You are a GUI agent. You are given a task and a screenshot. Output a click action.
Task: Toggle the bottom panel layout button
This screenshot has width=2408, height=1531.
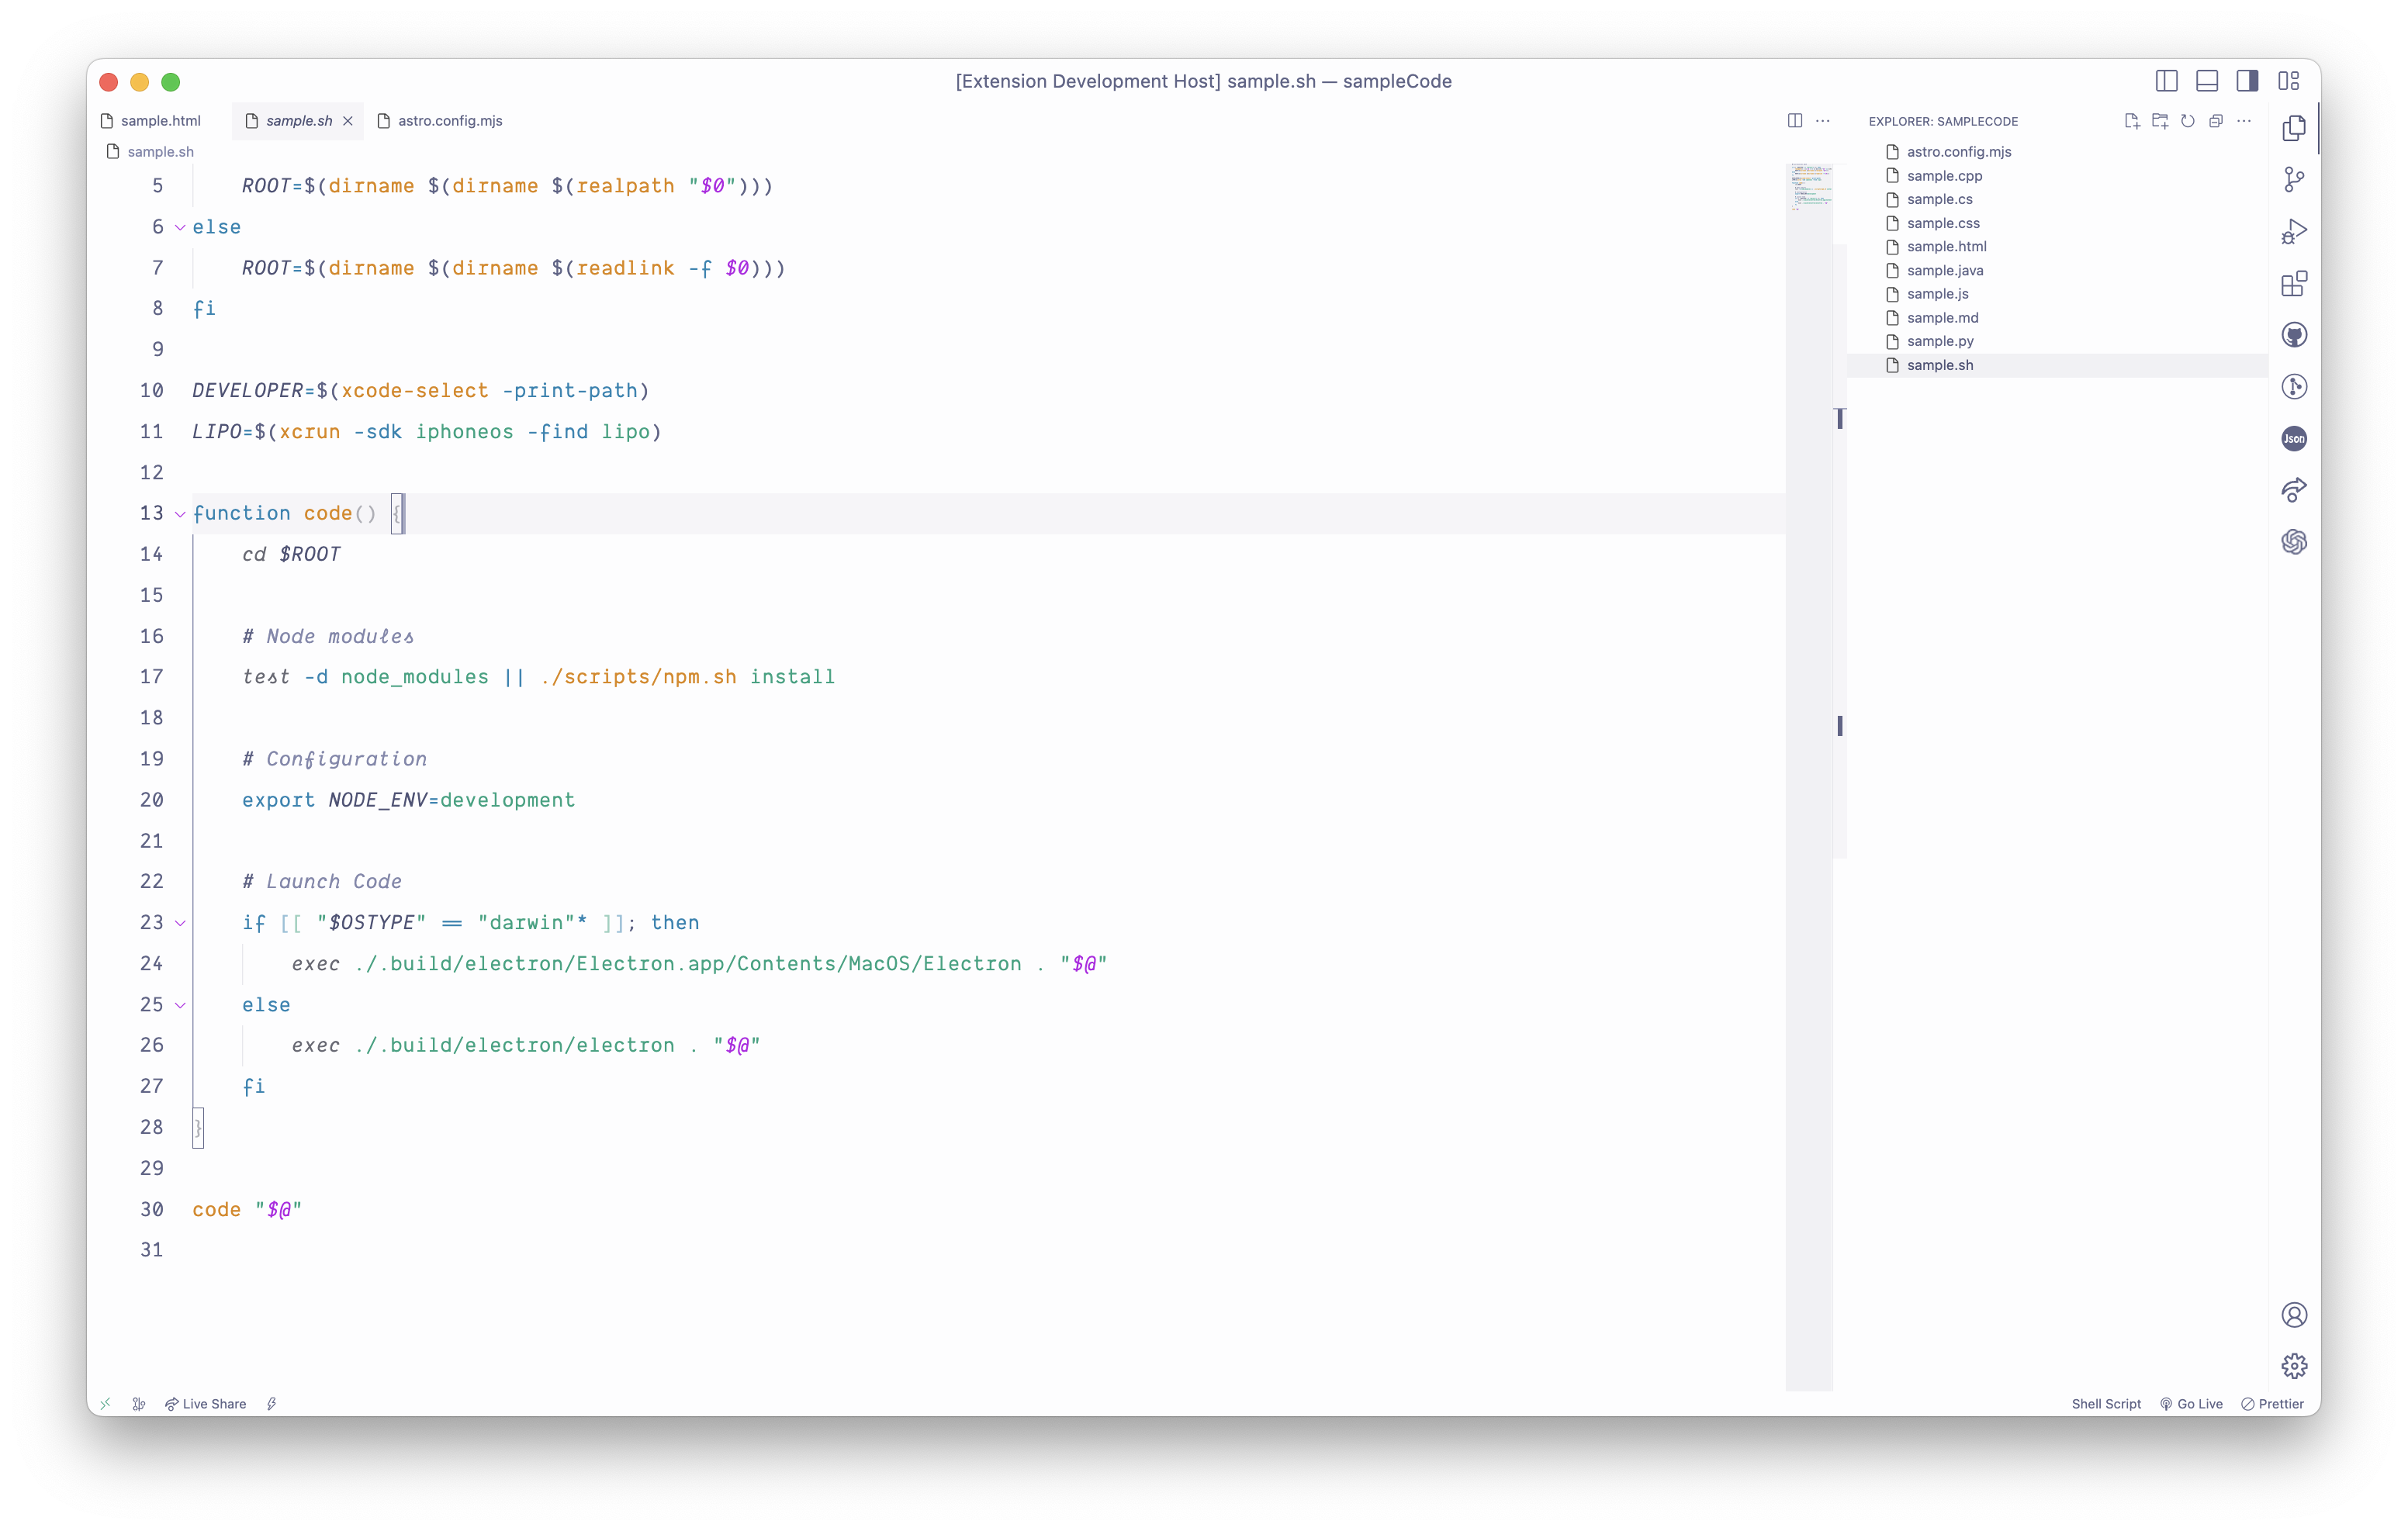[x=2207, y=81]
